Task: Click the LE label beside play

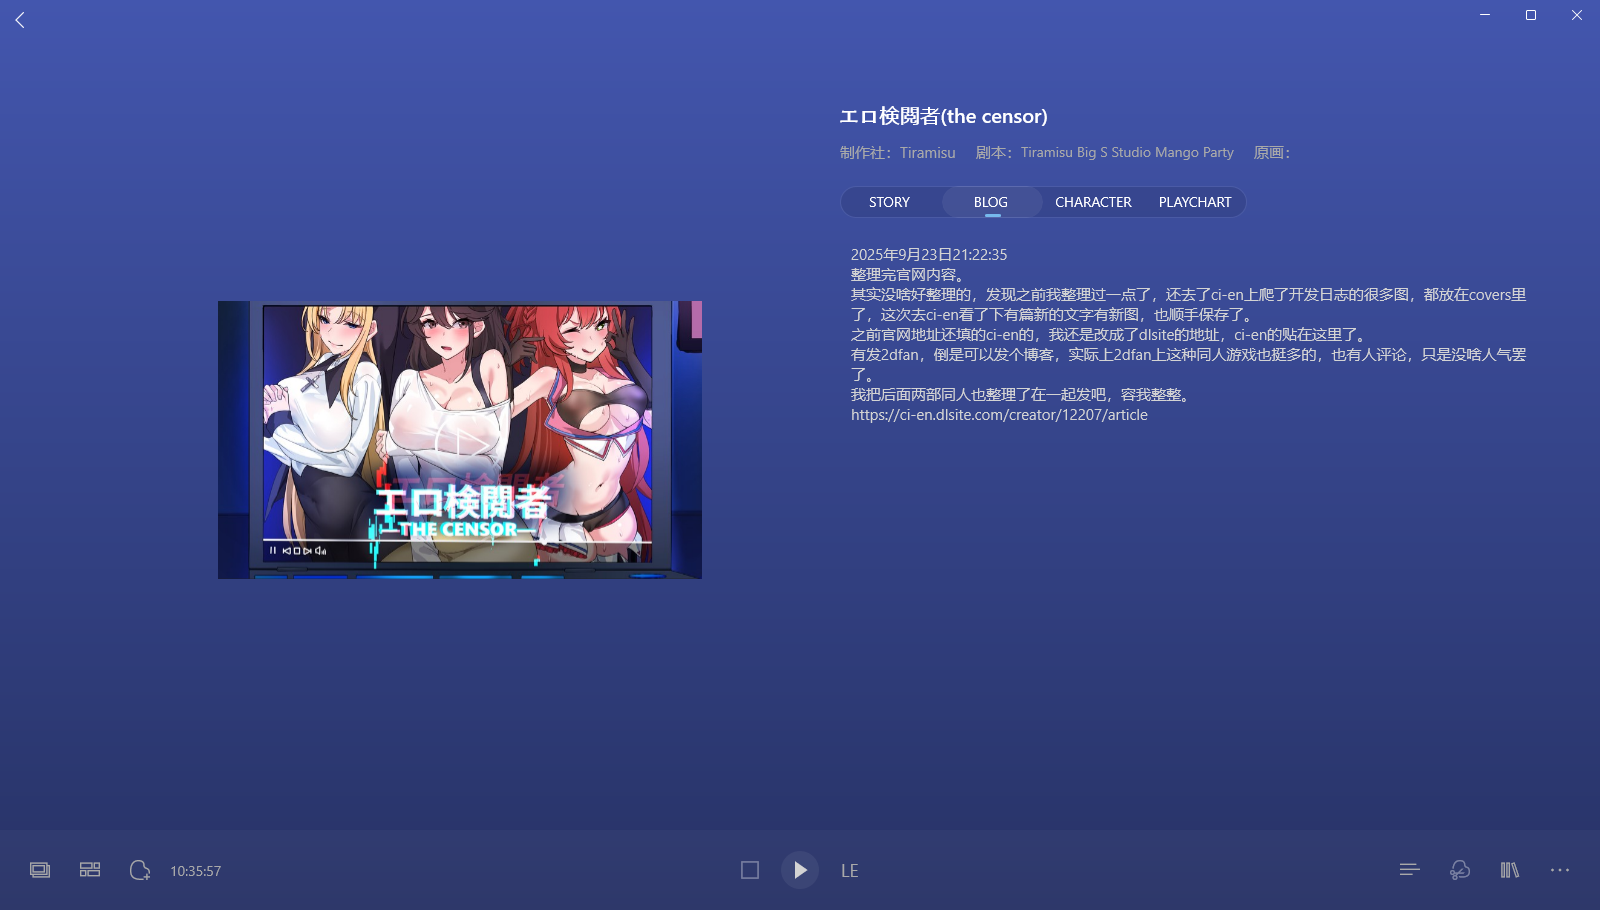Action: click(x=850, y=871)
